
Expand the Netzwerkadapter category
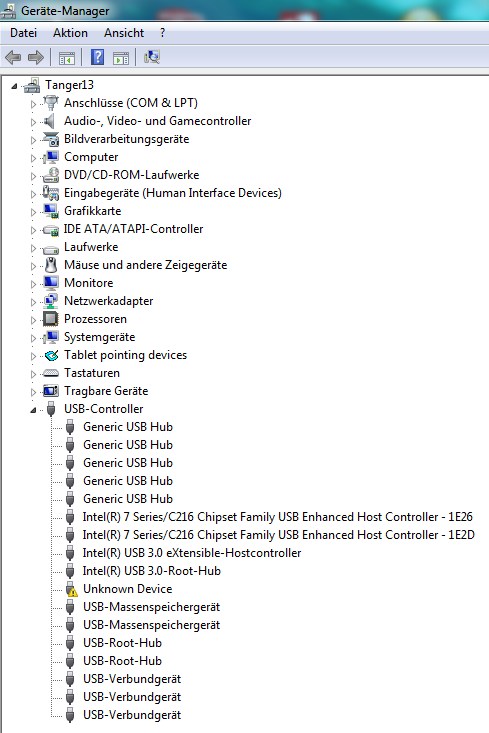tap(33, 302)
